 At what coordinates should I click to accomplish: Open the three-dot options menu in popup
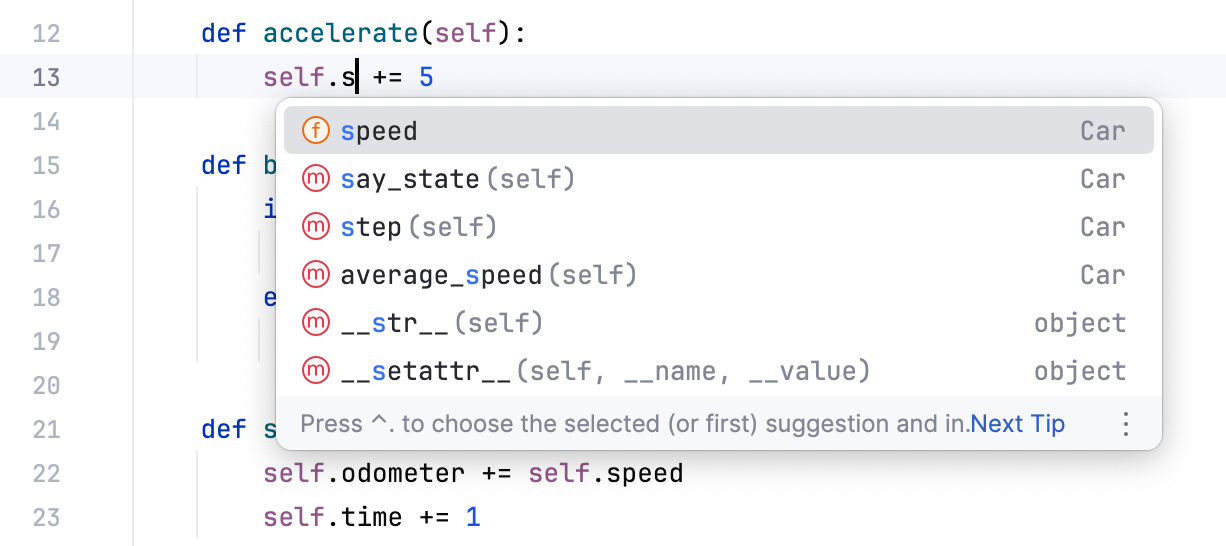(x=1126, y=424)
